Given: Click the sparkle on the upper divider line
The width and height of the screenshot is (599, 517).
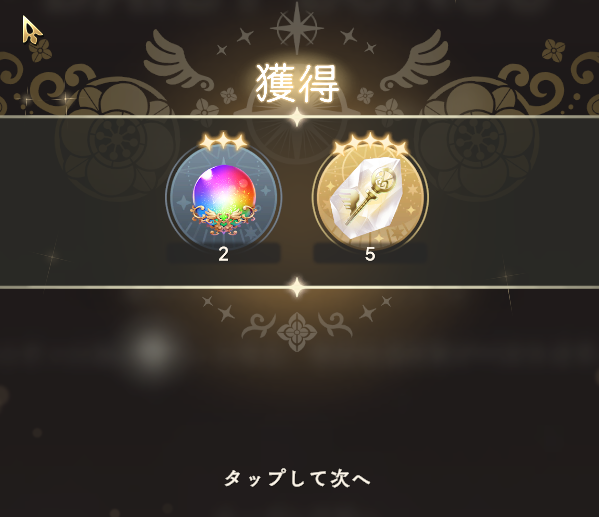Looking at the screenshot, I should 297,117.
